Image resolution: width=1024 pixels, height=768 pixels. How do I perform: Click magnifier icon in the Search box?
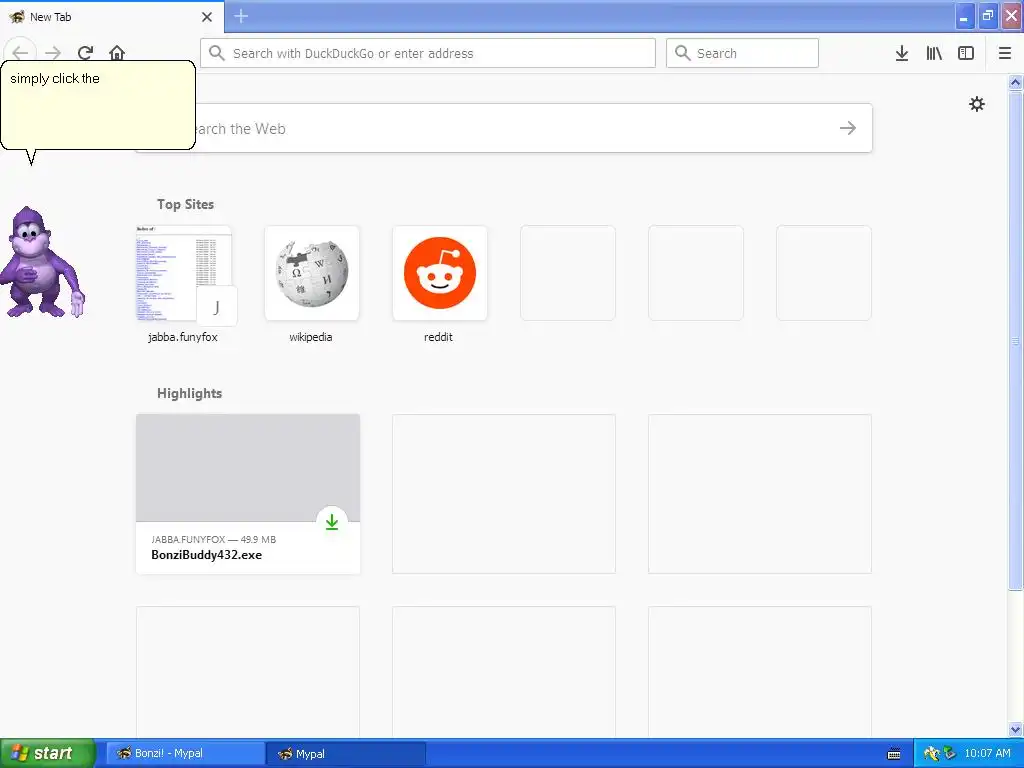pos(682,53)
